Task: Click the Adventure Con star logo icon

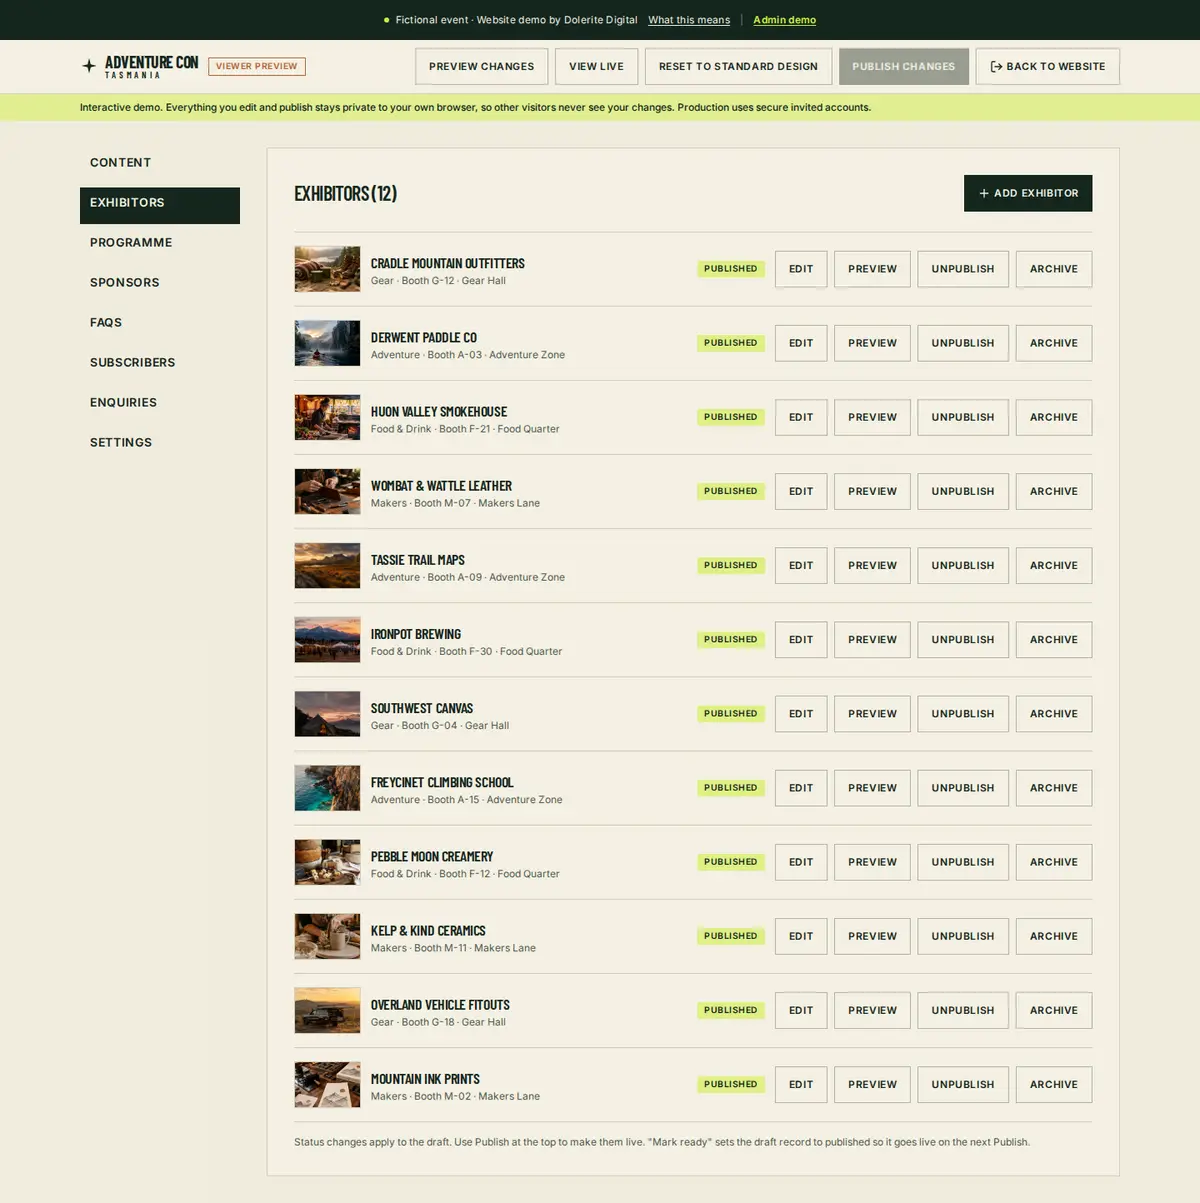Action: 89,66
